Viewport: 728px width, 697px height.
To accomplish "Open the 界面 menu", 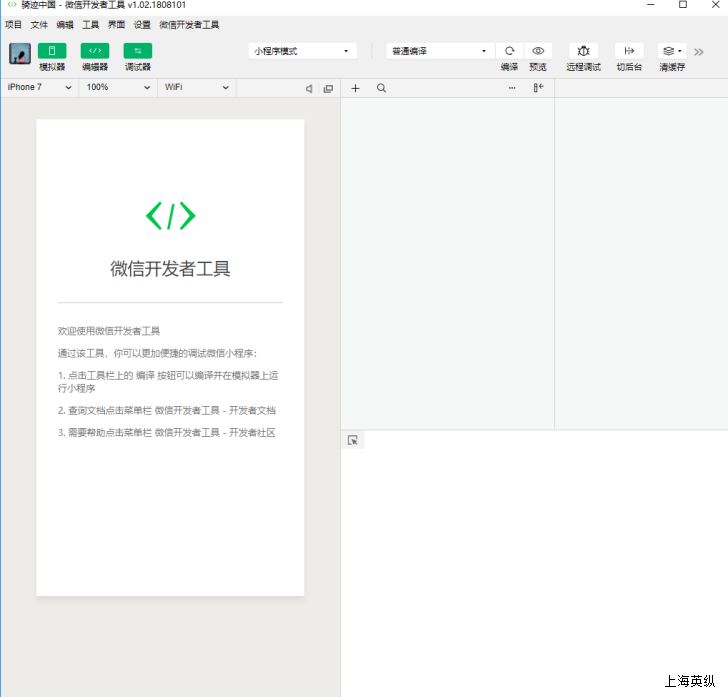I will point(117,25).
